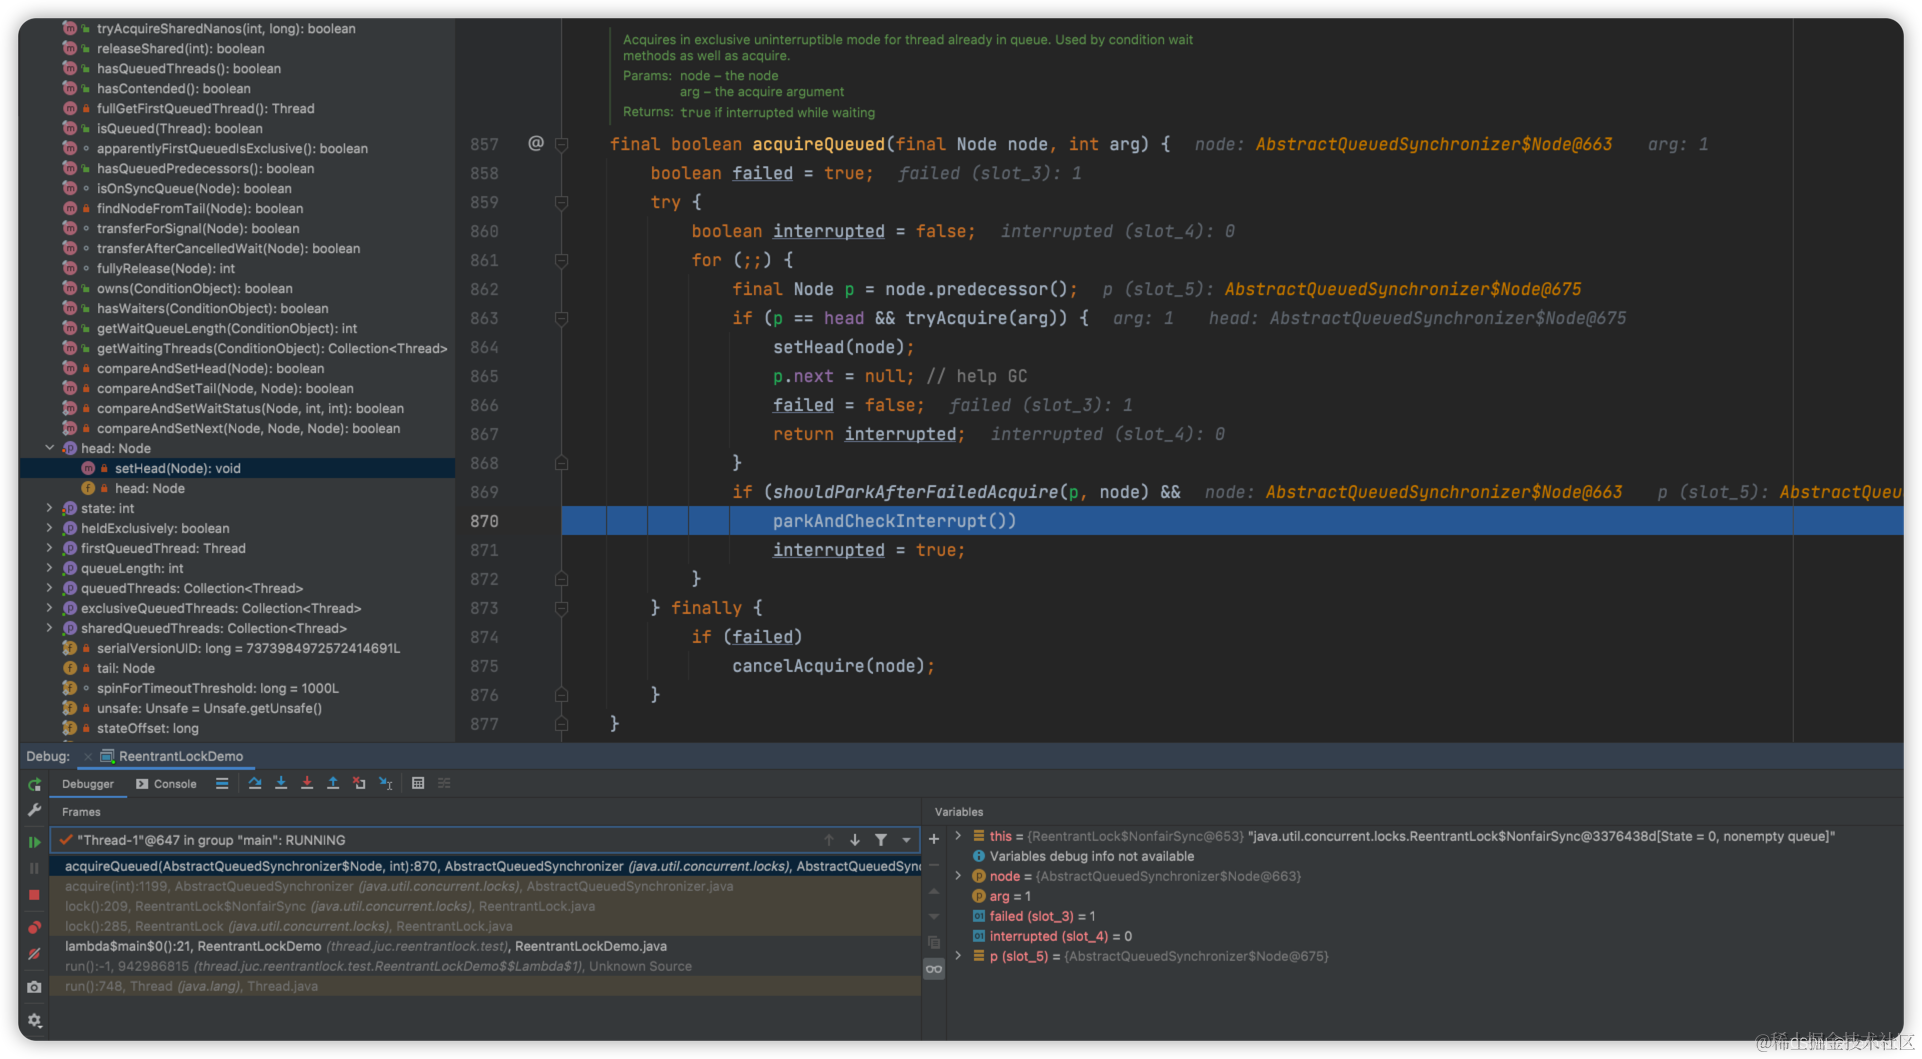This screenshot has height=1059, width=1922.
Task: Select next frame with down arrow
Action: pos(855,840)
